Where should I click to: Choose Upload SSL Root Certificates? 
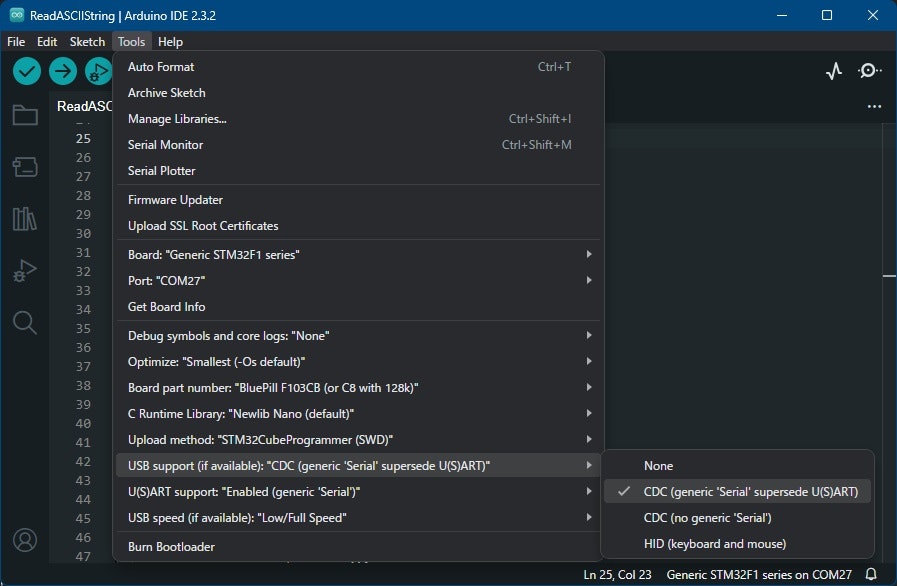[x=359, y=226]
